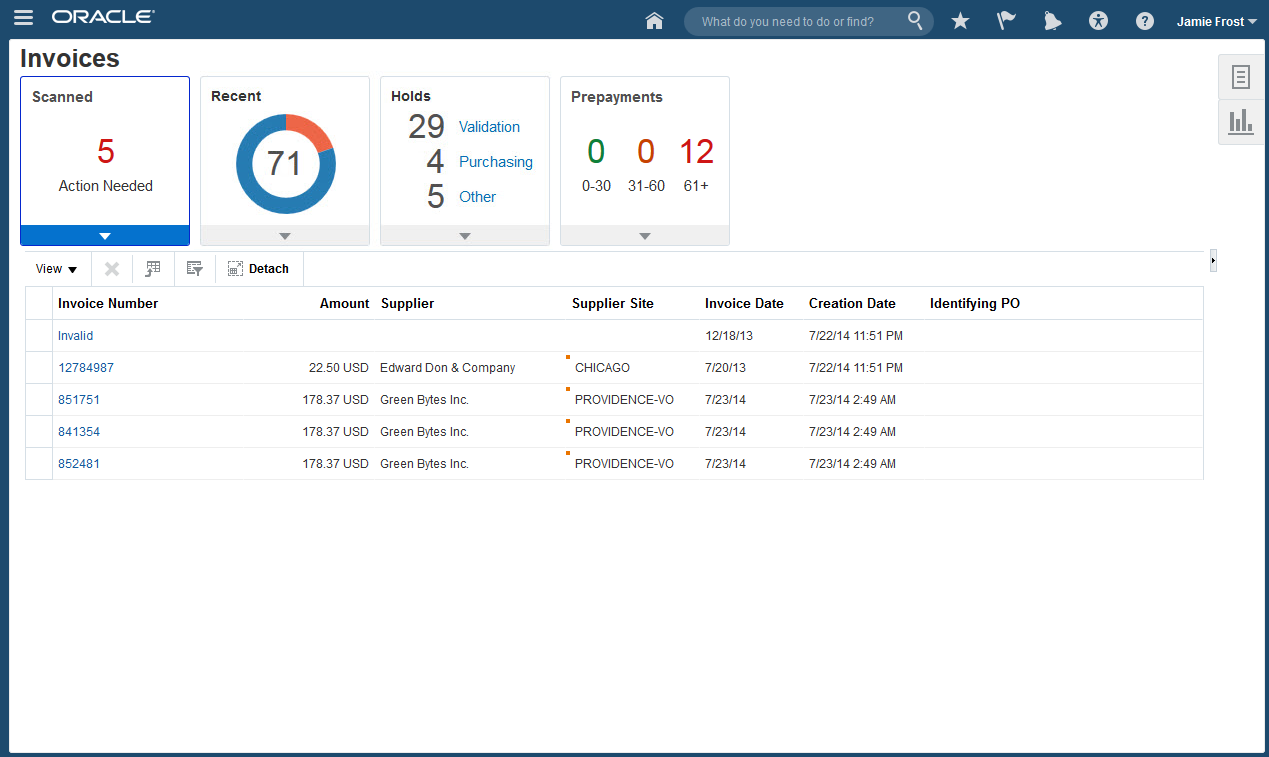Open the Validation holds link

[x=489, y=127]
